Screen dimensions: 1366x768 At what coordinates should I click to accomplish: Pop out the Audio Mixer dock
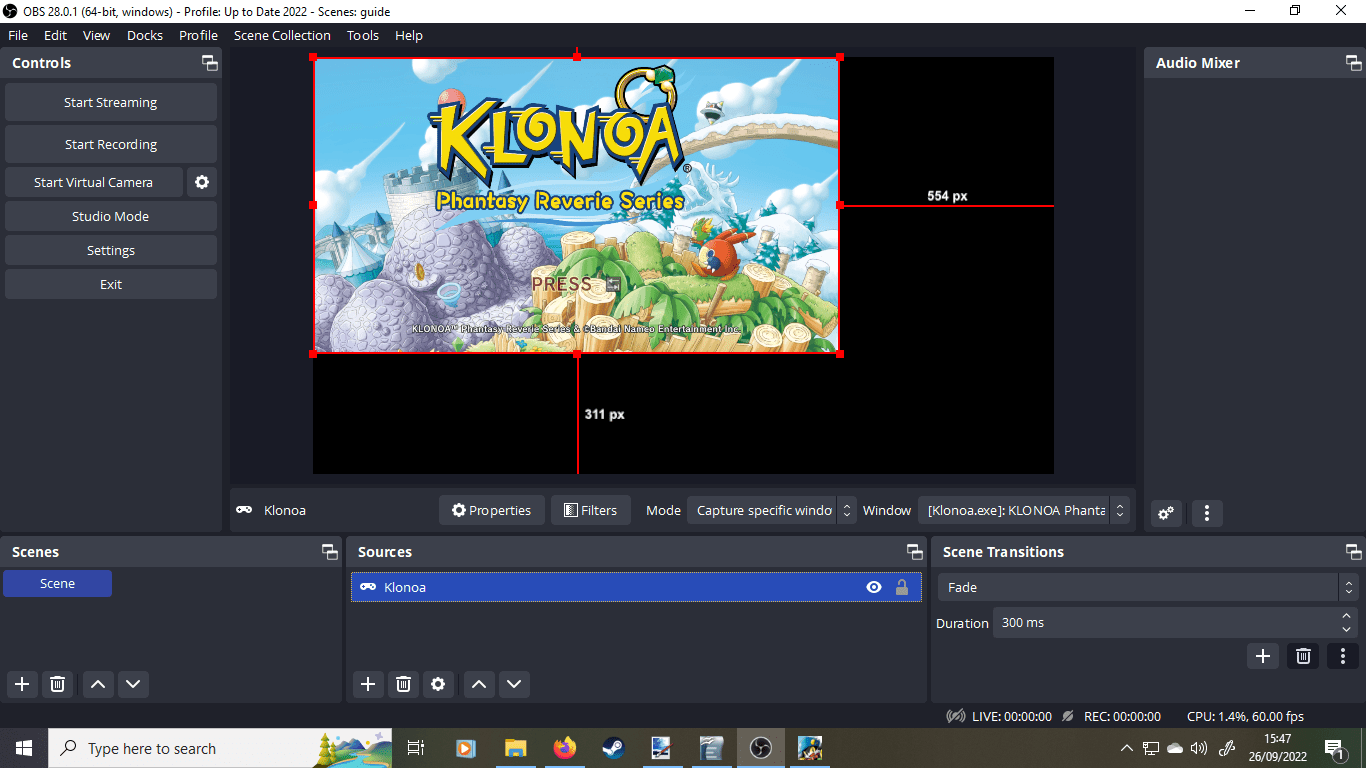tap(1354, 63)
